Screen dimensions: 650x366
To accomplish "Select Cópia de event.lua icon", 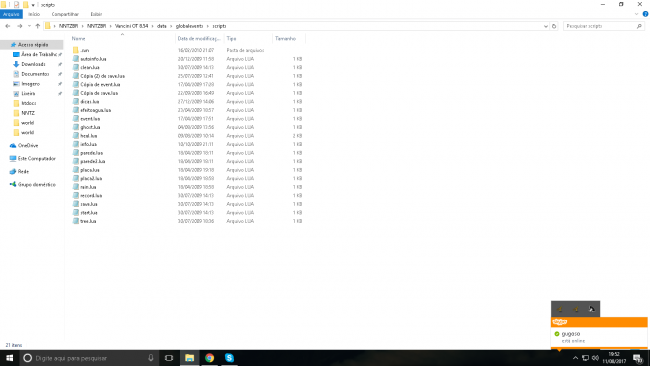I will point(75,85).
